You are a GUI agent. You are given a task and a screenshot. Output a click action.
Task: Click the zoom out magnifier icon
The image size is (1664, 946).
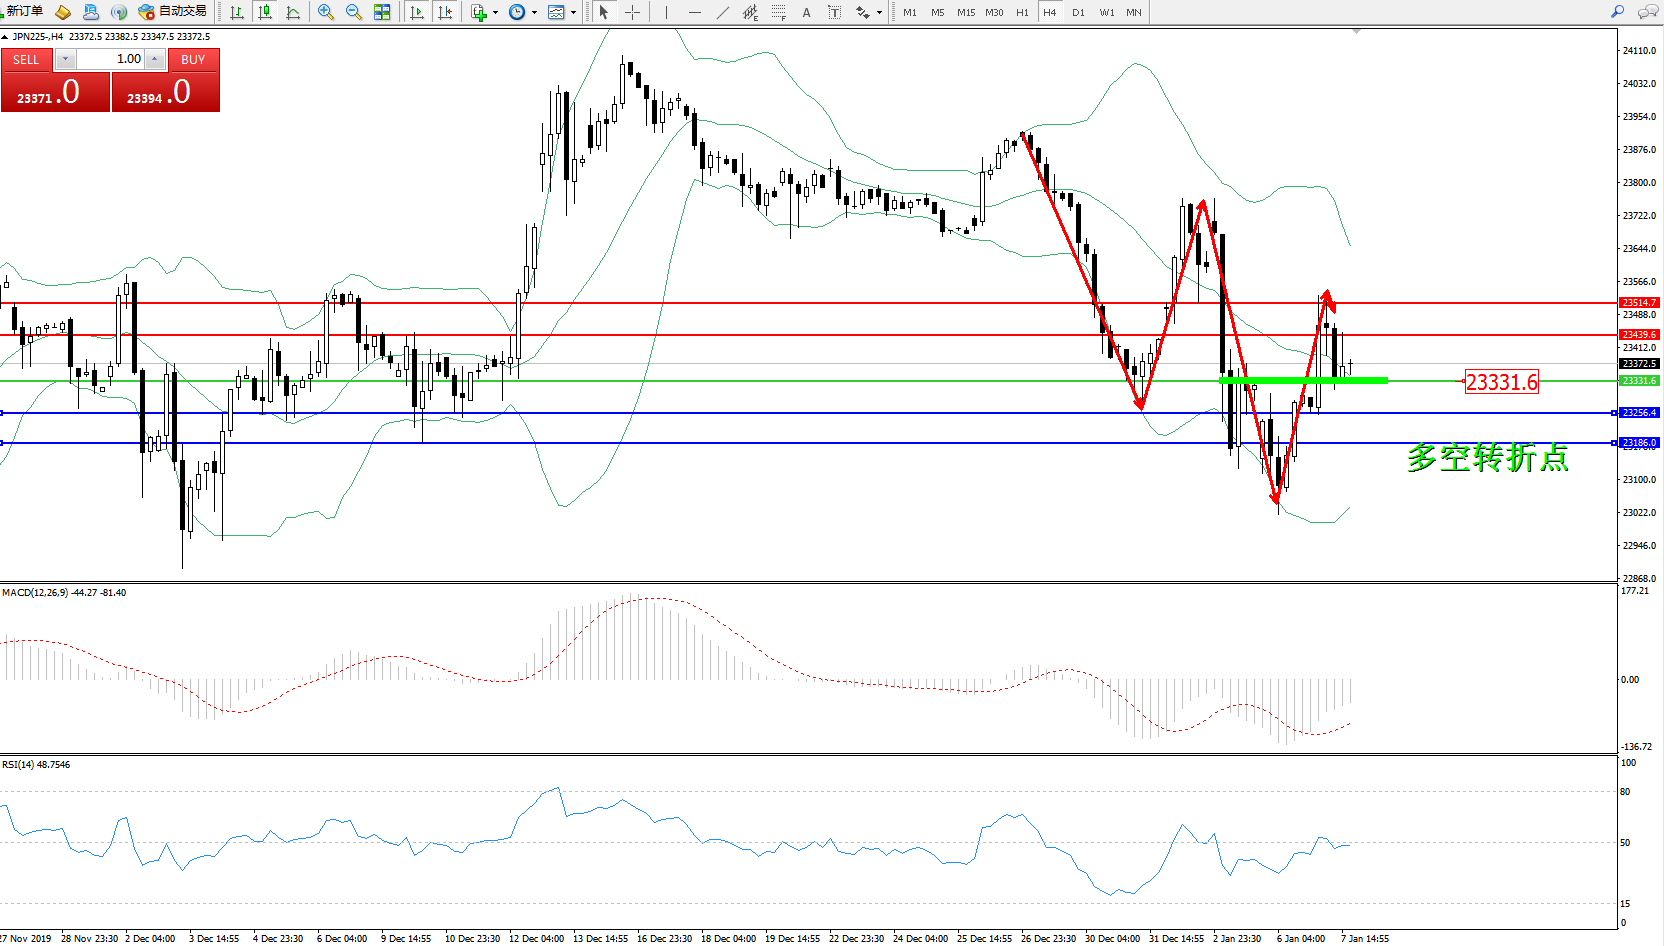(x=353, y=12)
